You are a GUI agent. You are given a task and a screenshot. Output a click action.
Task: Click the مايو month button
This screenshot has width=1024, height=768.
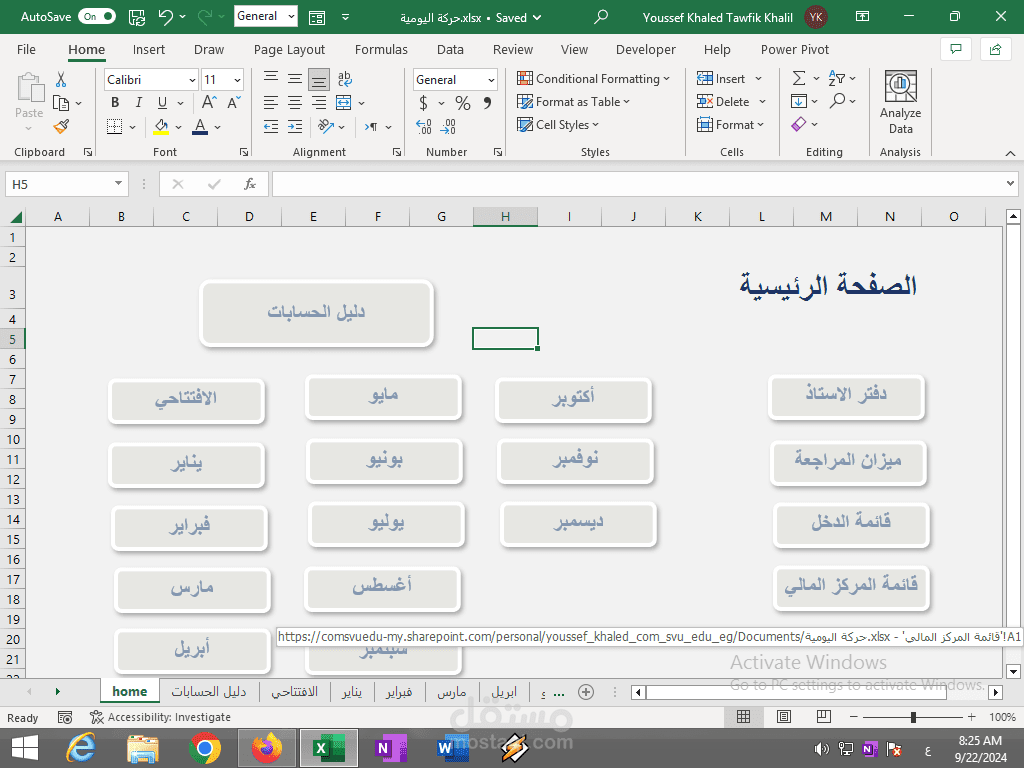point(383,397)
